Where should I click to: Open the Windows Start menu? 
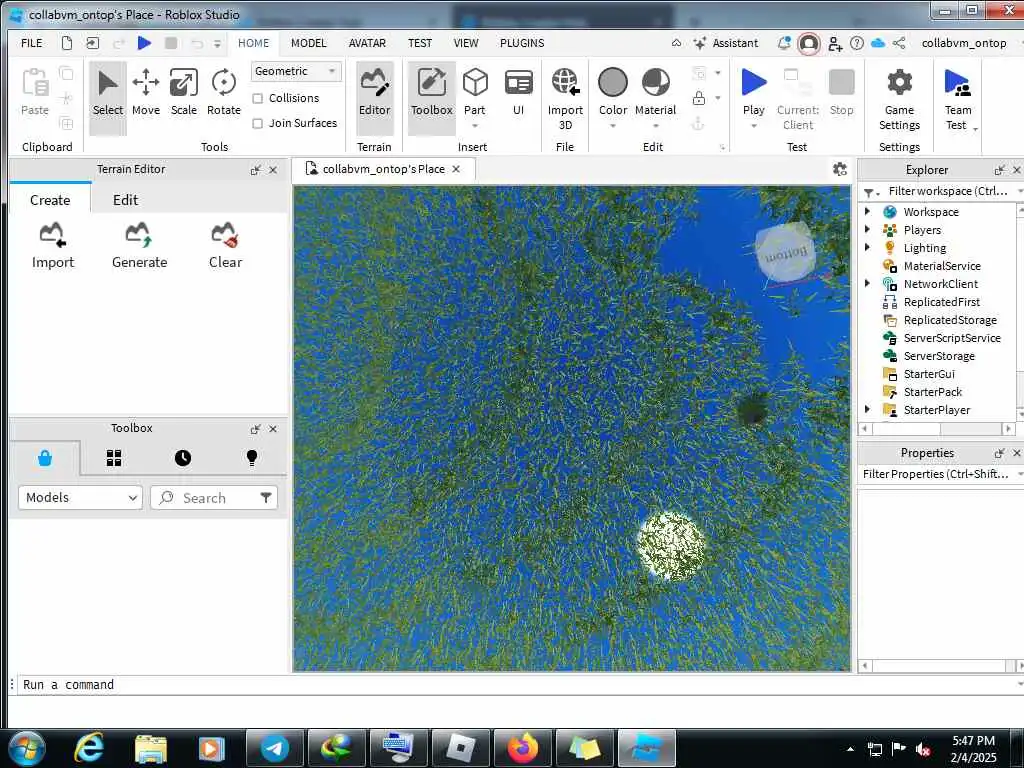tap(27, 748)
